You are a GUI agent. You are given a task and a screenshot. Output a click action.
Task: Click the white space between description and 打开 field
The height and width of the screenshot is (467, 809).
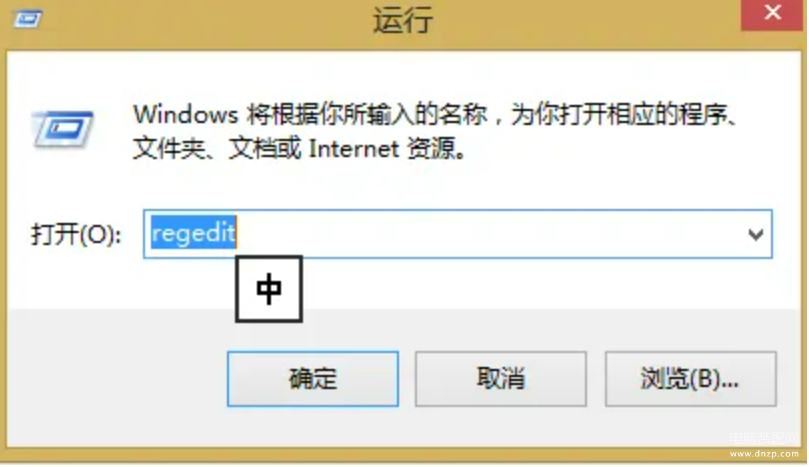pyautogui.click(x=402, y=187)
